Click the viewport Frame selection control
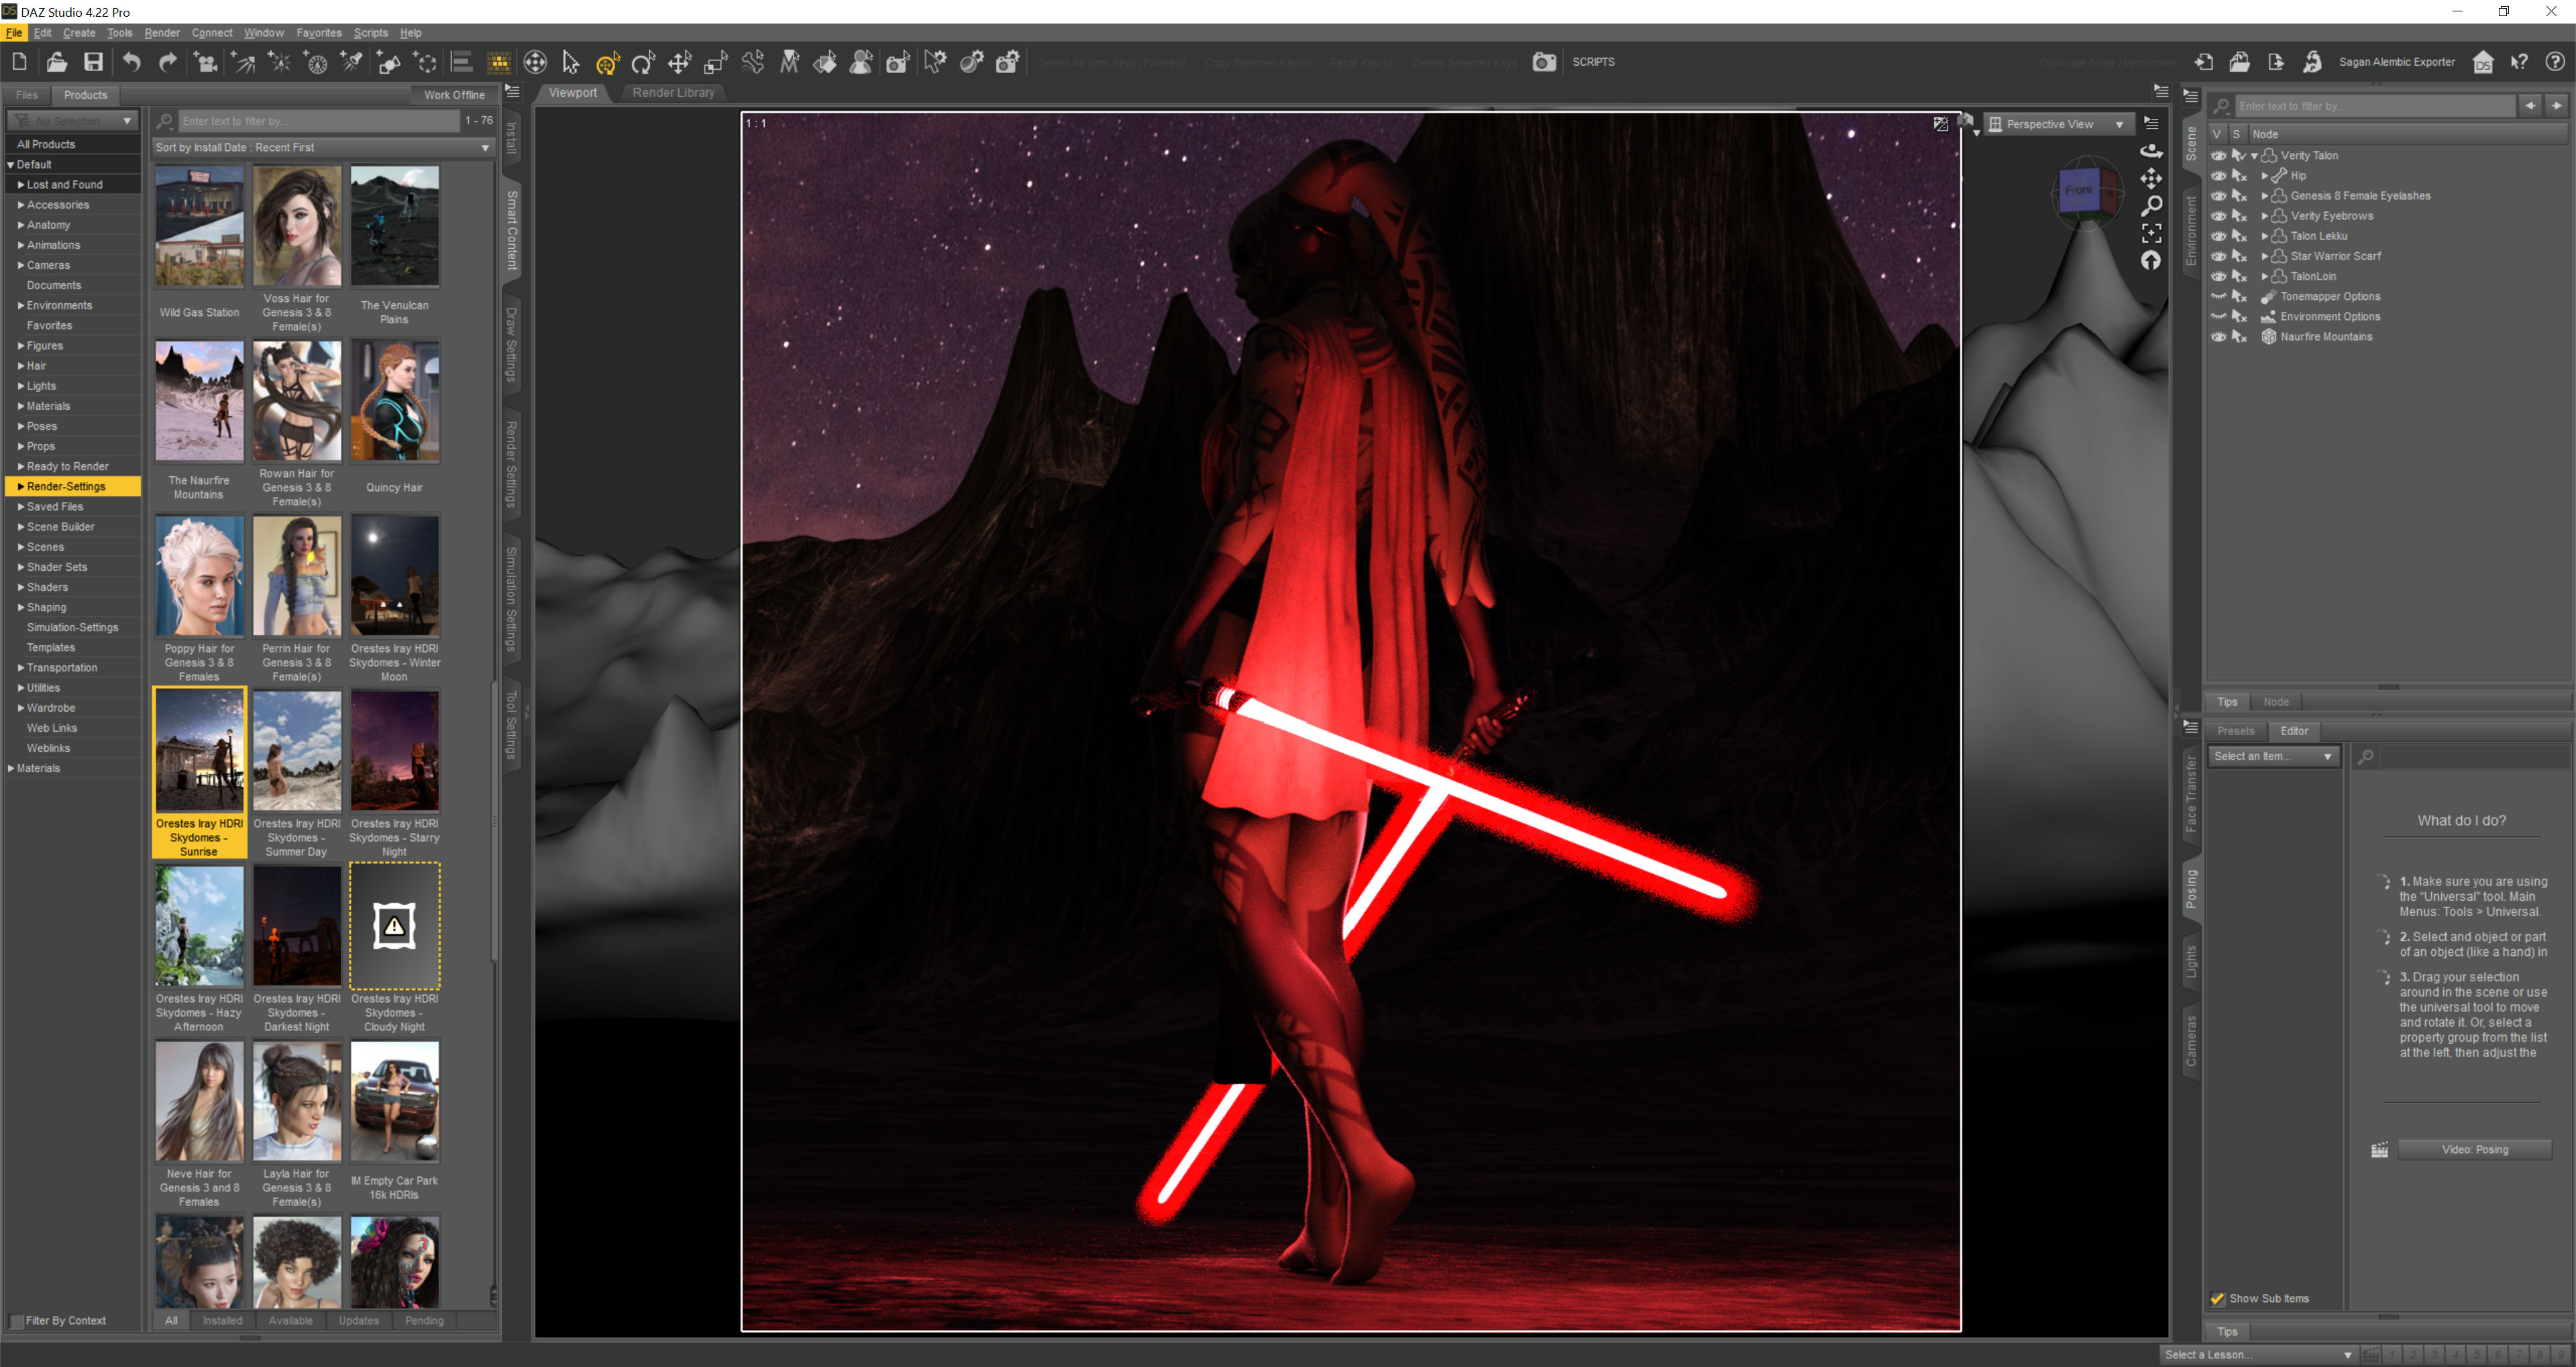 click(2151, 233)
